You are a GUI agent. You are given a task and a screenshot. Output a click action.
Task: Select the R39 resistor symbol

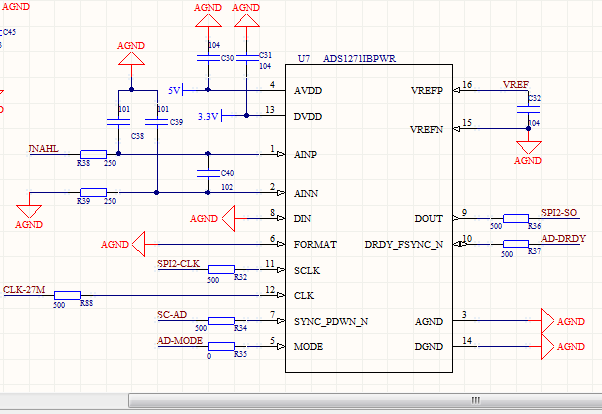coord(93,192)
